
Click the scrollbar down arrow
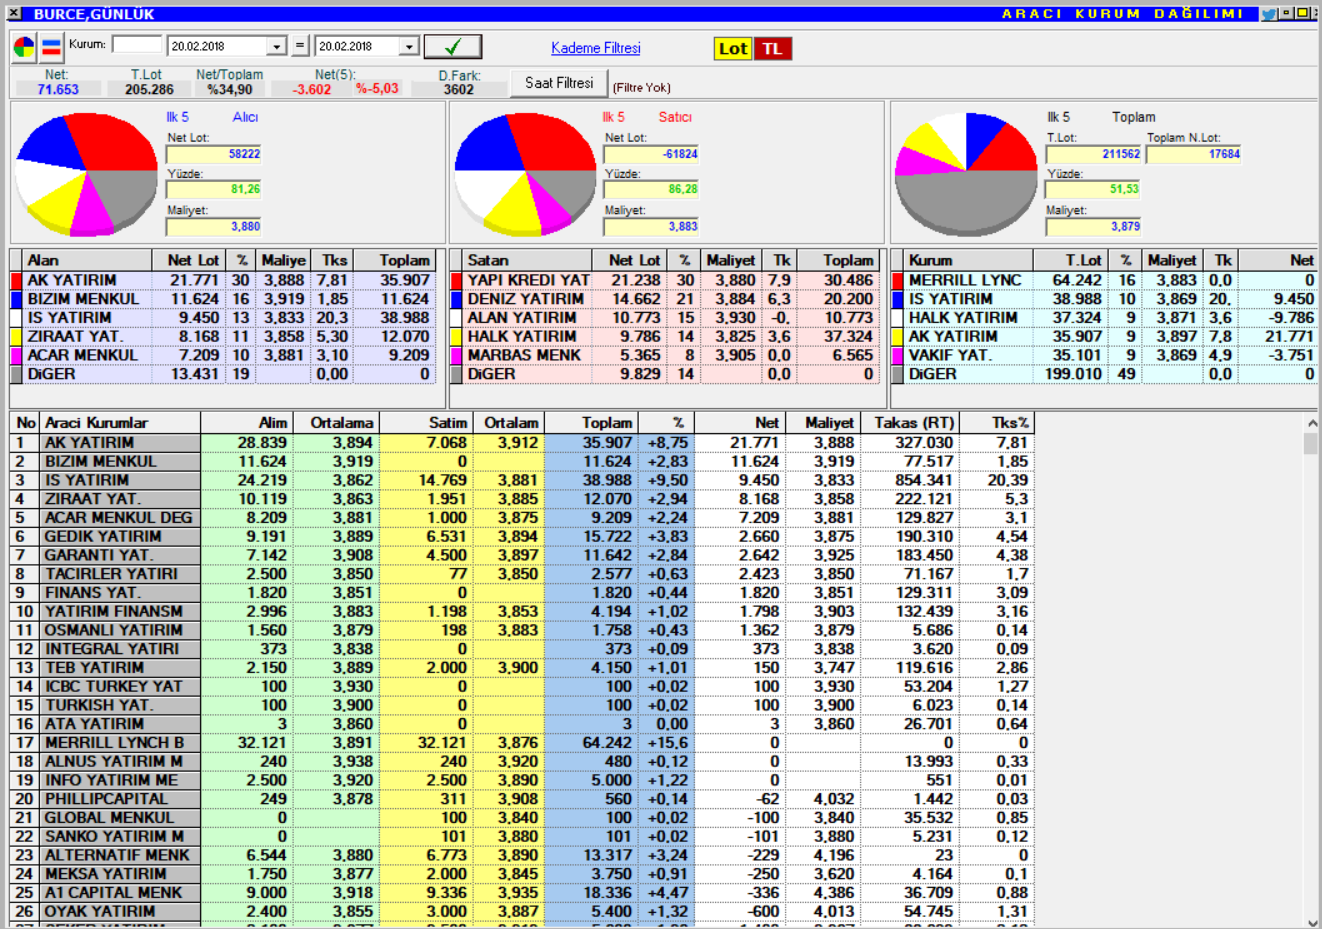point(1311,921)
